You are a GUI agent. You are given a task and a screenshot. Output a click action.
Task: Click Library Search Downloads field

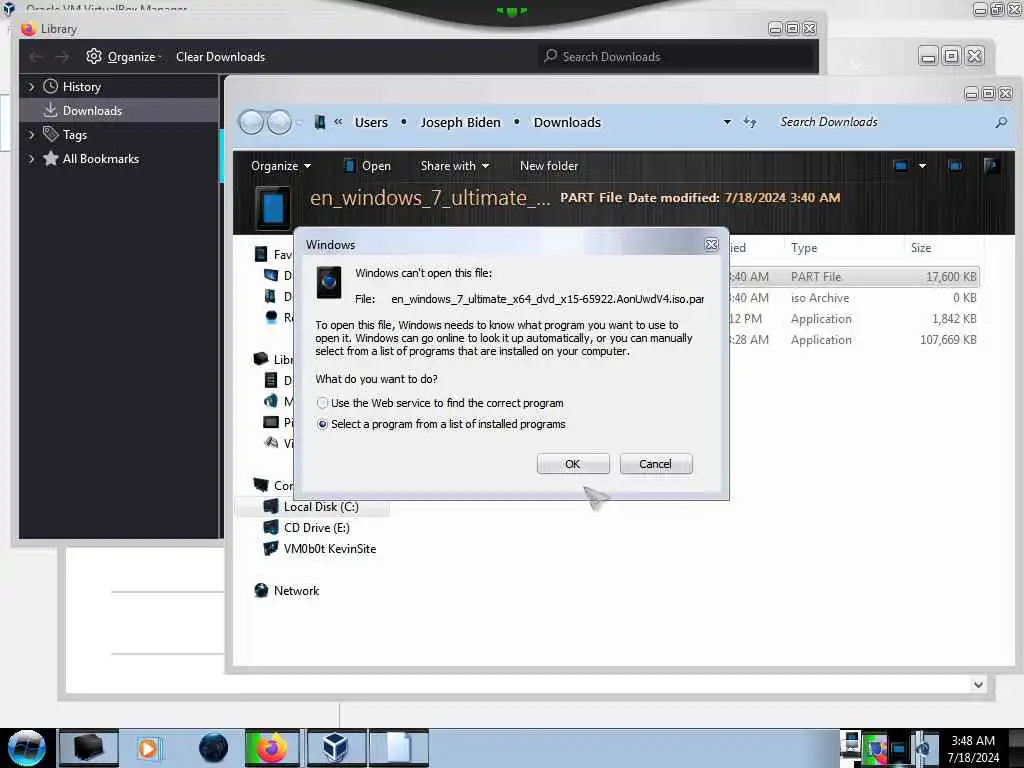pyautogui.click(x=677, y=57)
